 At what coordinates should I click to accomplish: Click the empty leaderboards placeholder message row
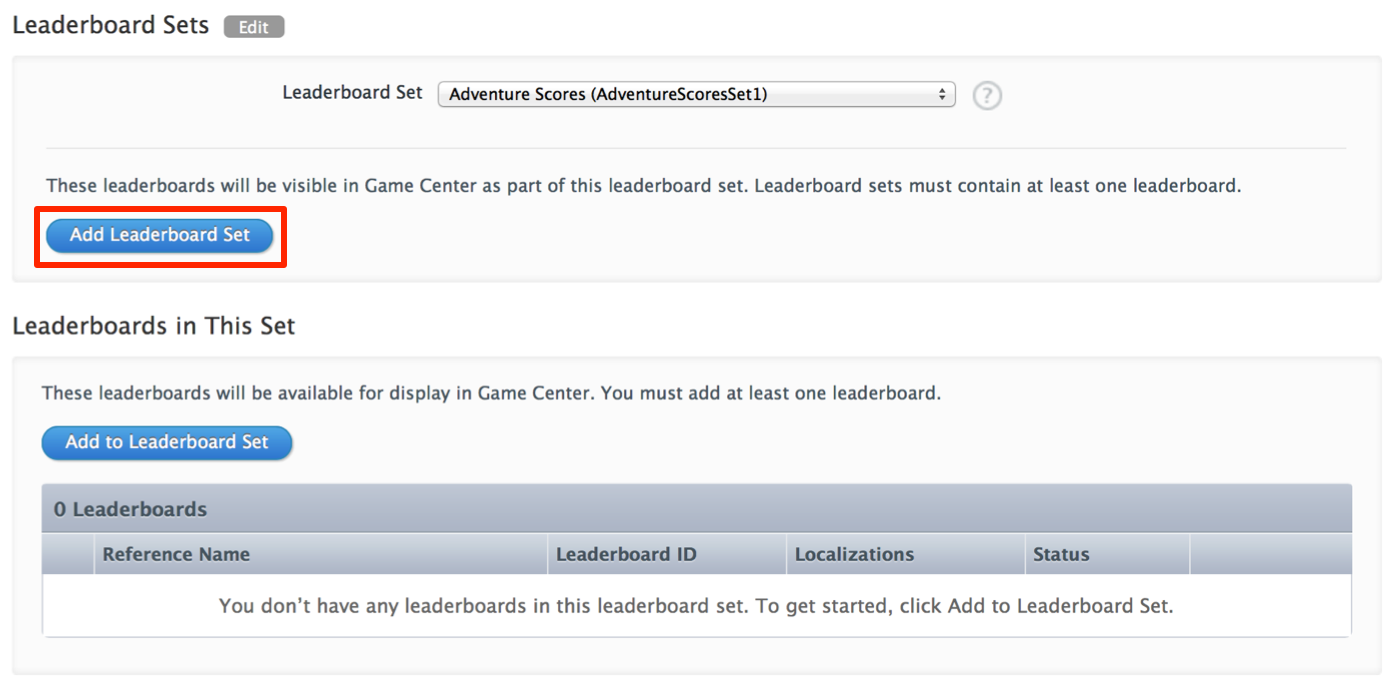click(696, 606)
